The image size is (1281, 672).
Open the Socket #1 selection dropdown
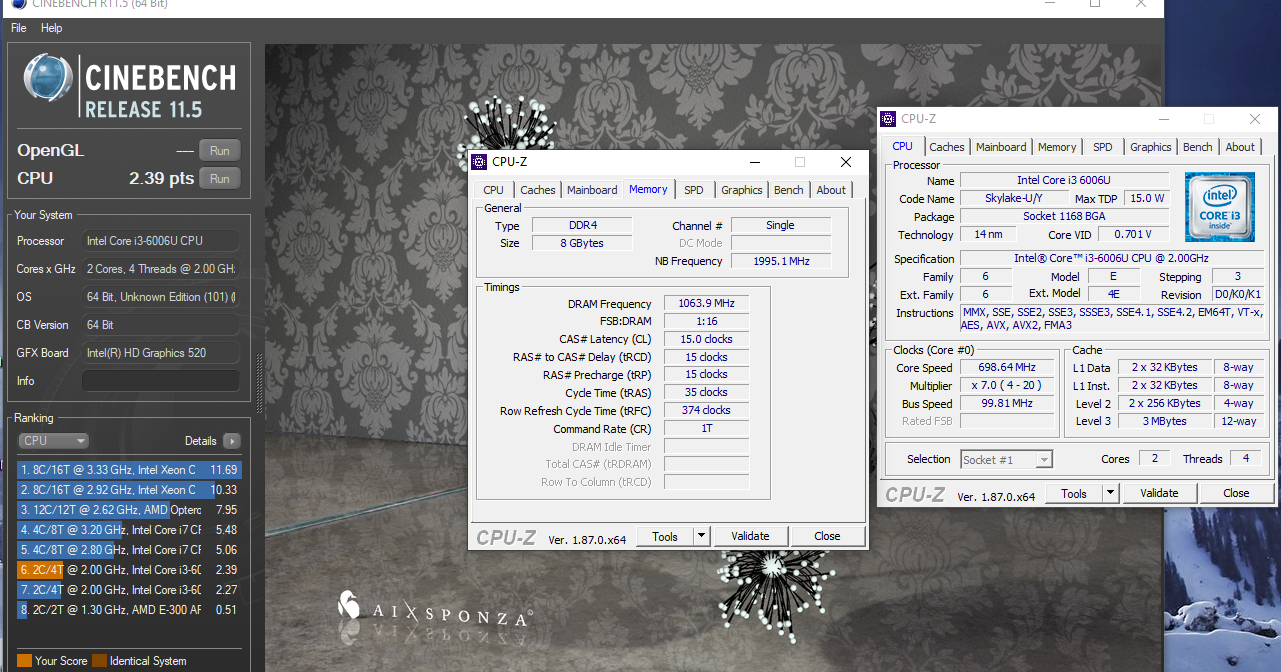click(1006, 460)
